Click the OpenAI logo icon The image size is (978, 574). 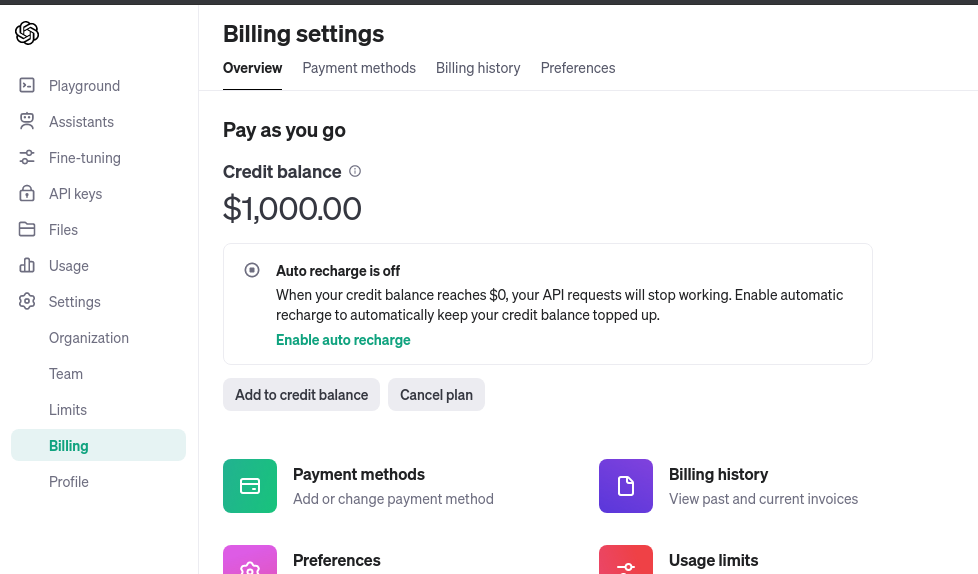[27, 33]
